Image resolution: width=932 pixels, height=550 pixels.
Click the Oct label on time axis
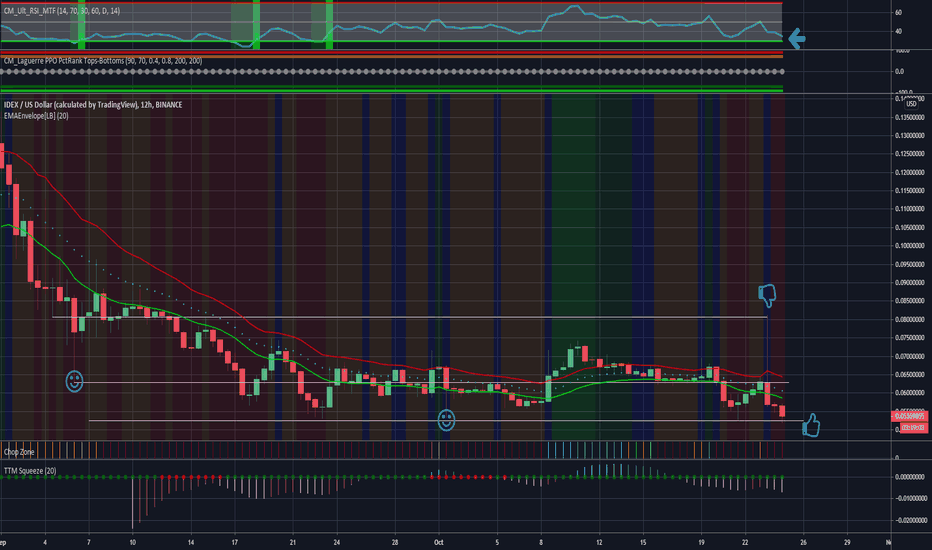[439, 542]
